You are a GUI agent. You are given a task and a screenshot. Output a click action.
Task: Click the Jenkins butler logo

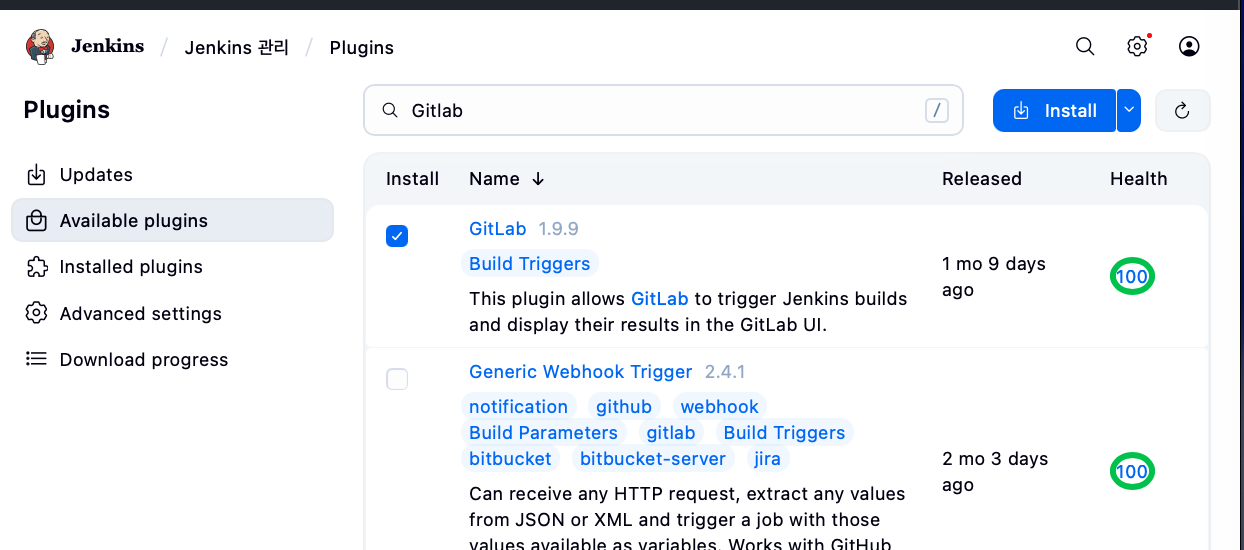pyautogui.click(x=40, y=47)
